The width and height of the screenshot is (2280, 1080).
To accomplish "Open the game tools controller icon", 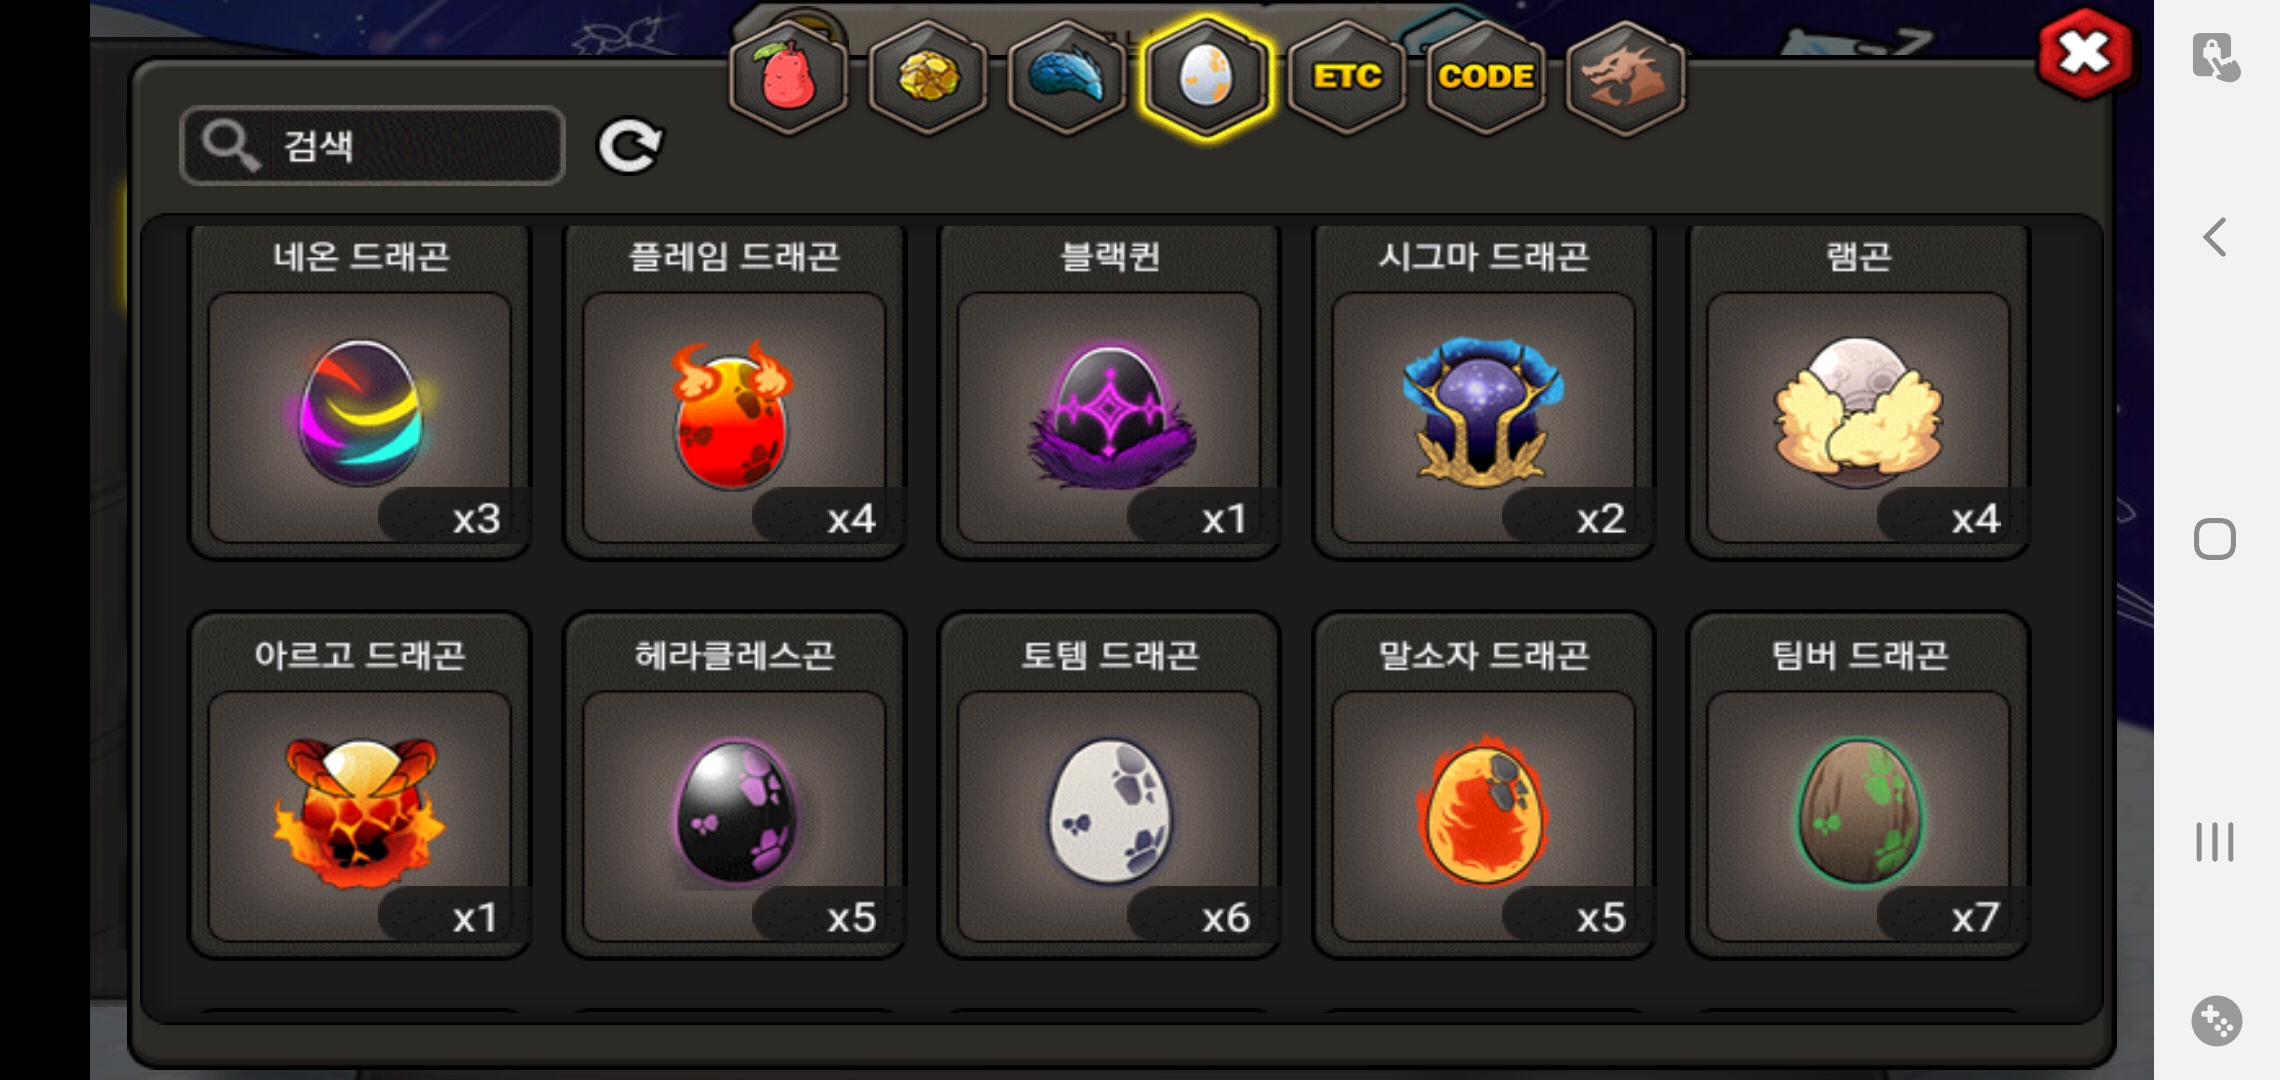I will [x=2216, y=1021].
